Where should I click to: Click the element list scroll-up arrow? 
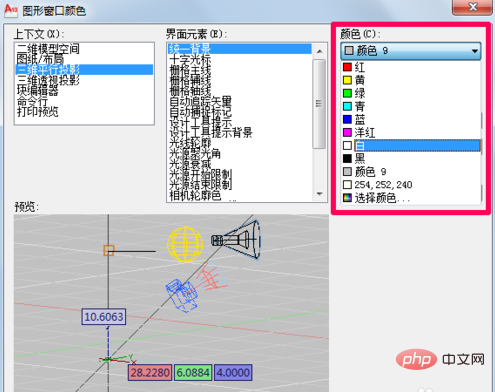coord(319,51)
